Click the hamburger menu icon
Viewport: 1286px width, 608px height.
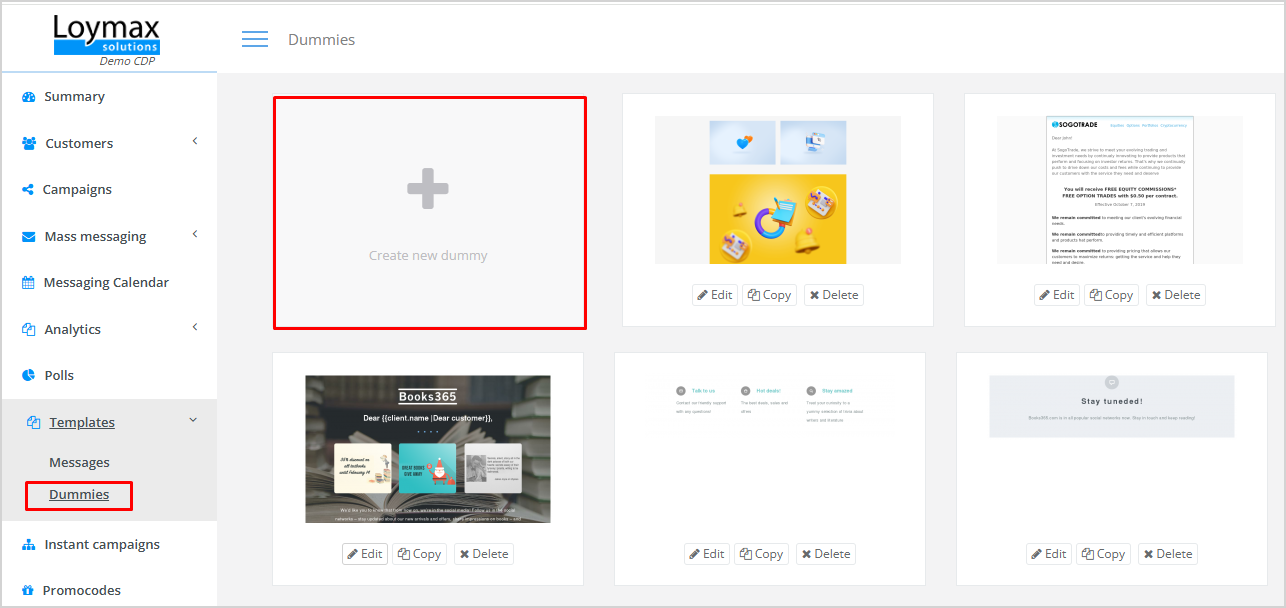(x=255, y=39)
